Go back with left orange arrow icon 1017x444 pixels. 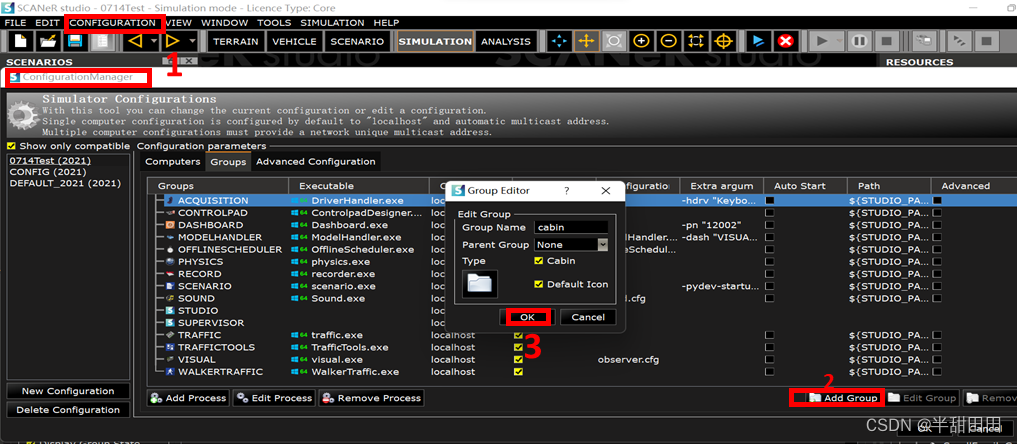[x=135, y=41]
